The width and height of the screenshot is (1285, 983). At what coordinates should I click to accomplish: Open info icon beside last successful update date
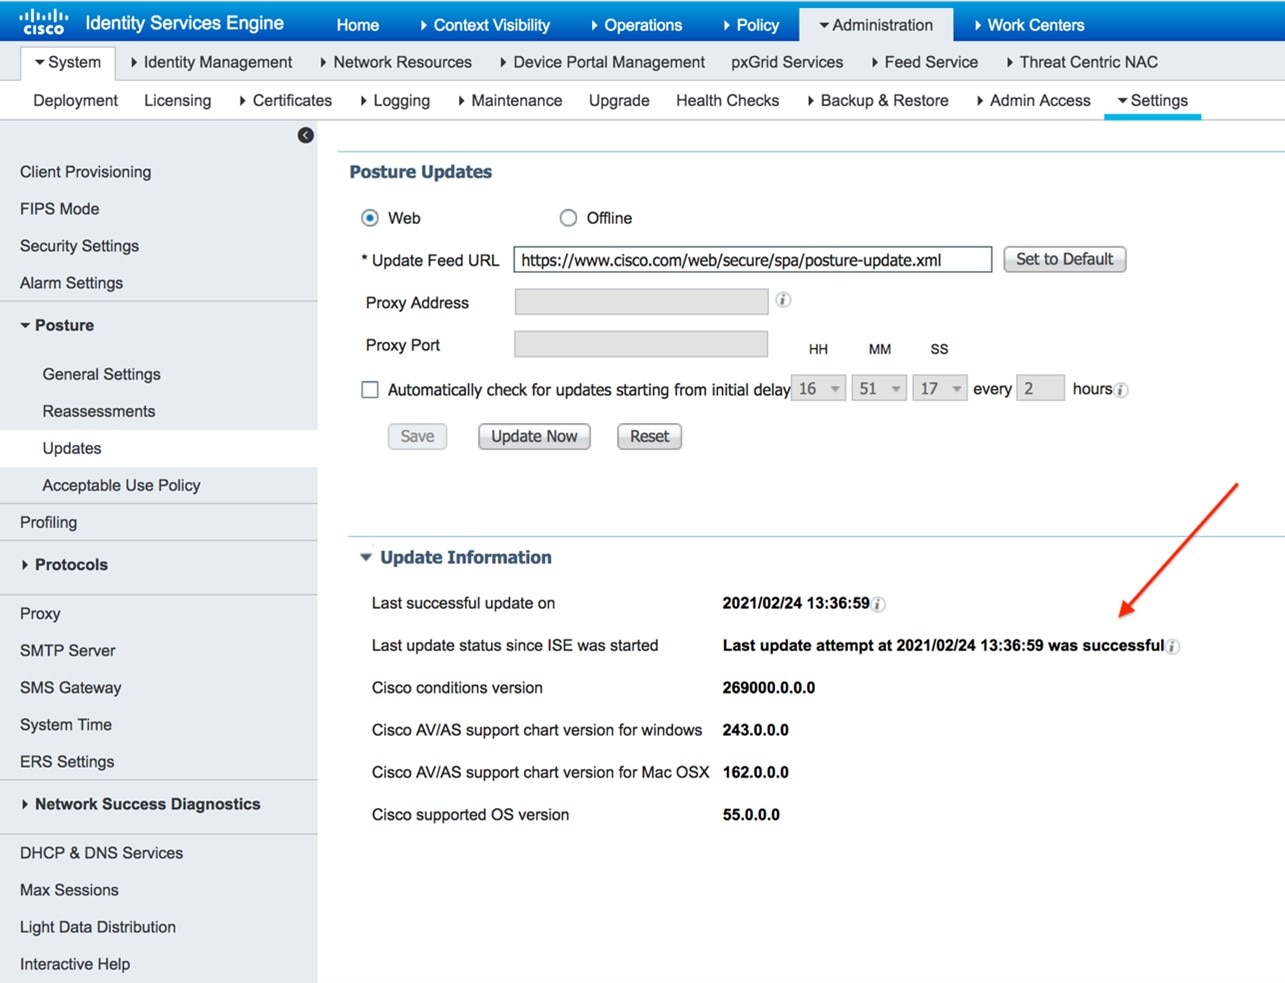(x=878, y=604)
